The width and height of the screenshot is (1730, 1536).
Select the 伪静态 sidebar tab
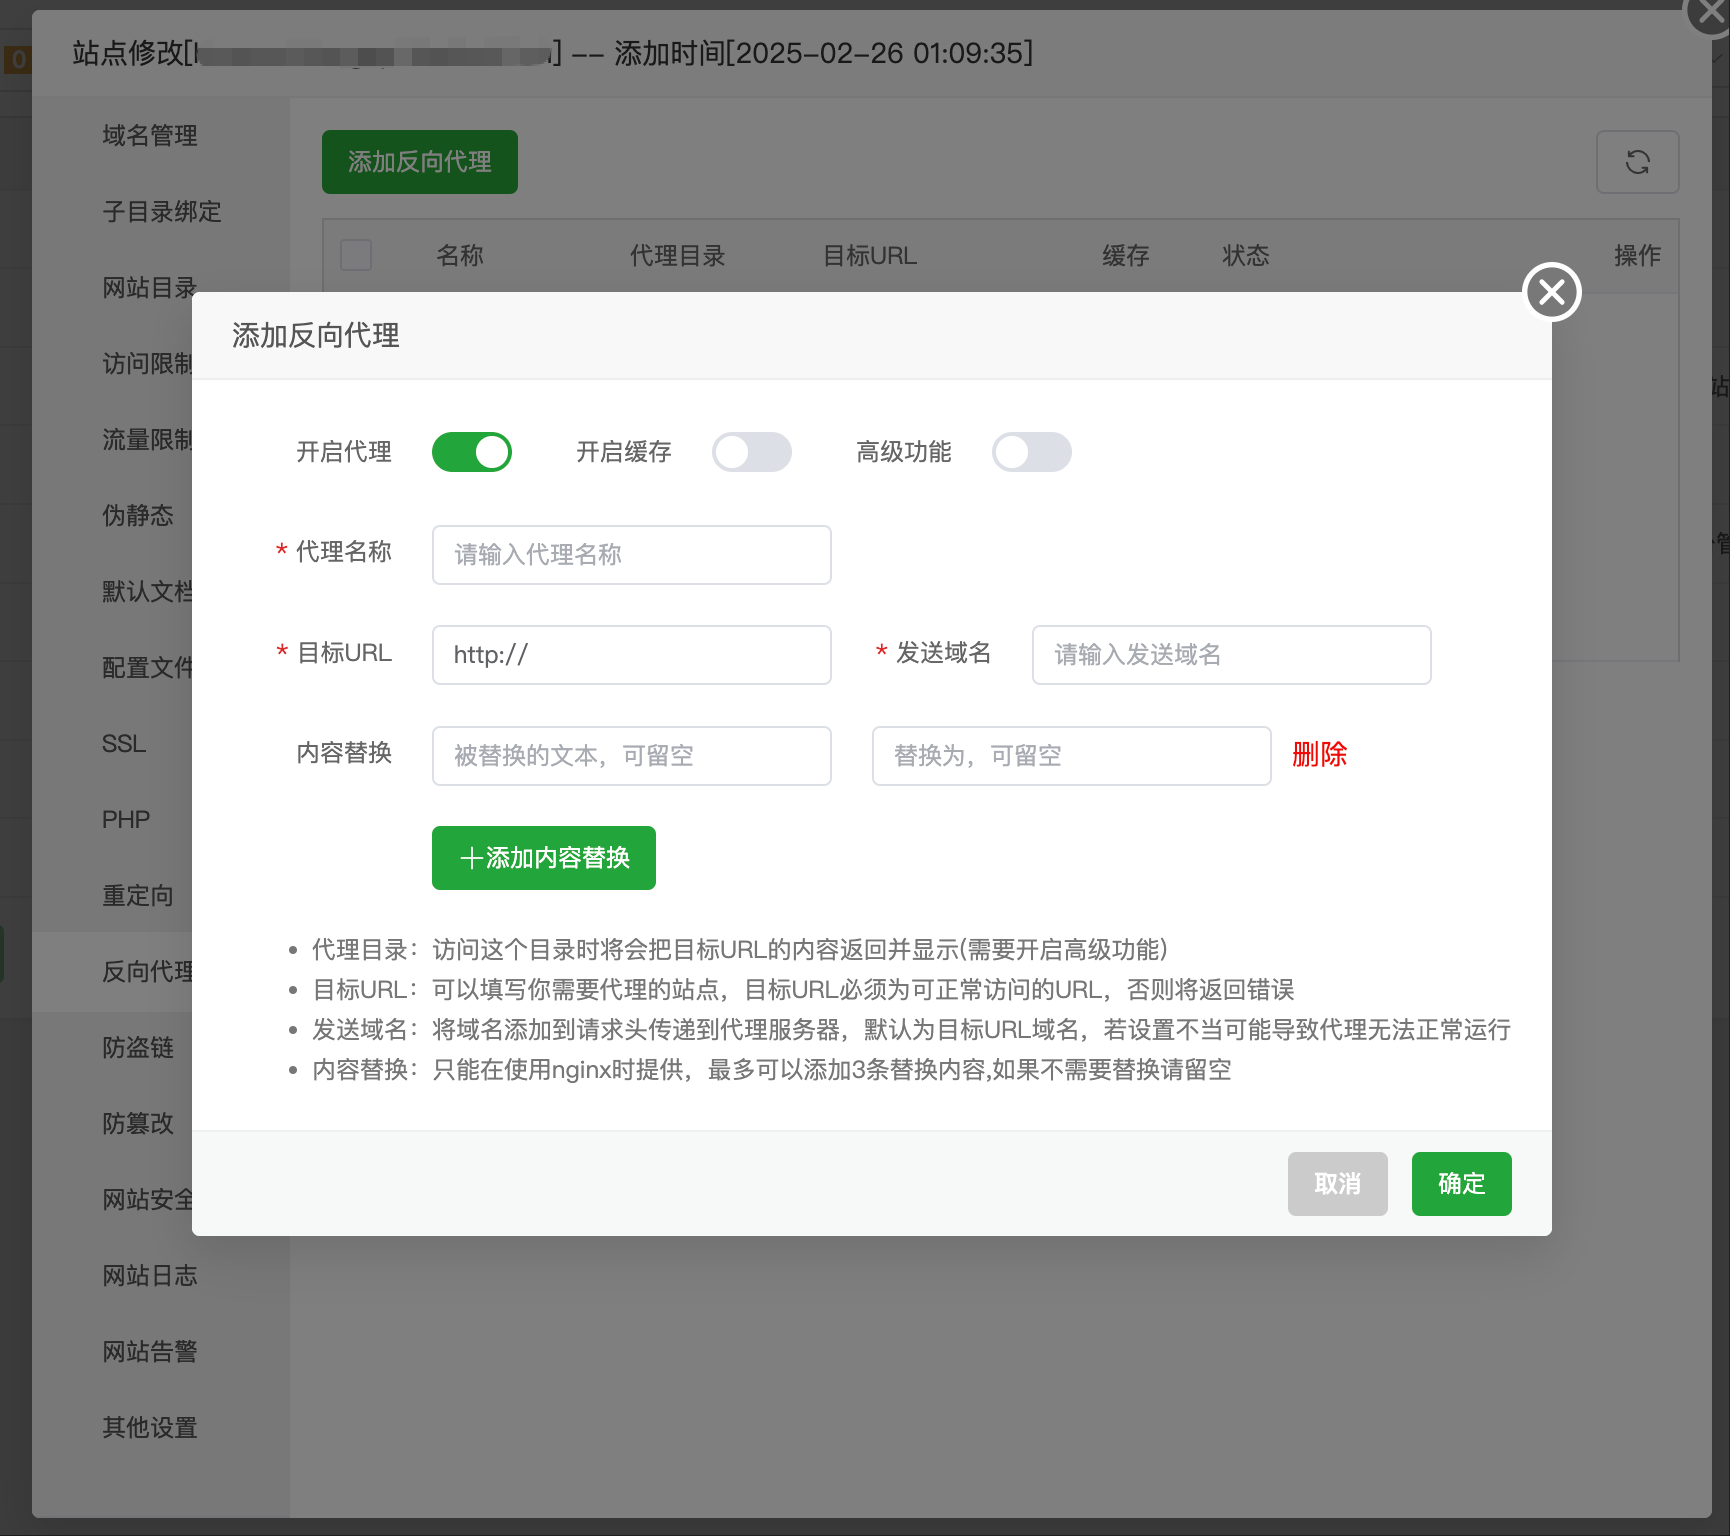coord(138,515)
